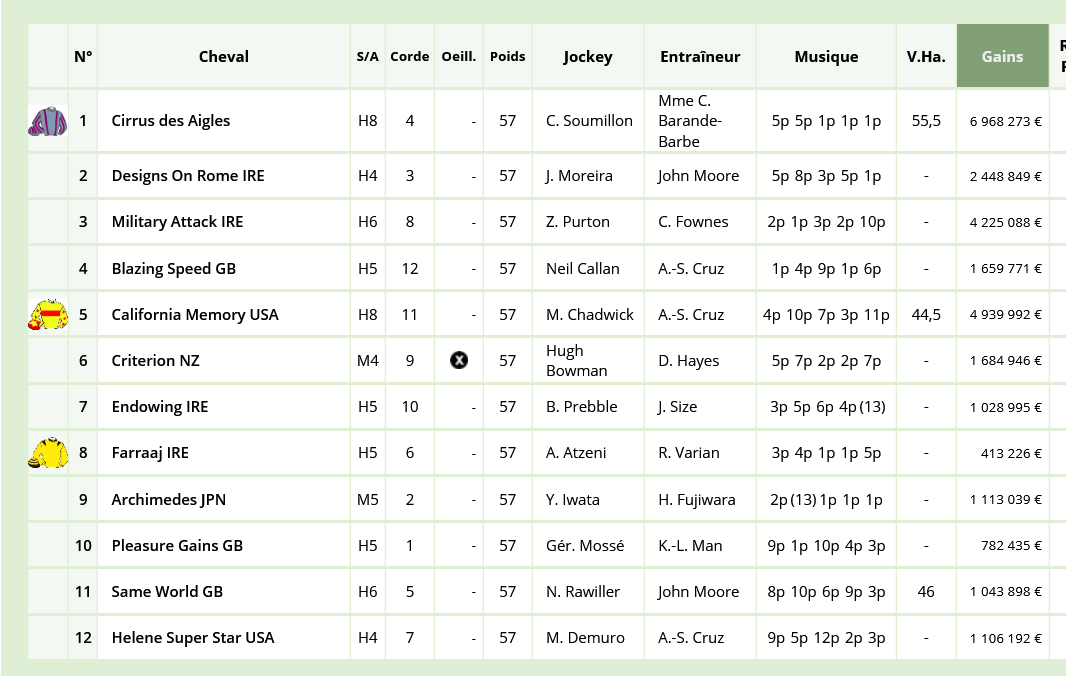Click jockey C. Soumillon

[x=589, y=121]
